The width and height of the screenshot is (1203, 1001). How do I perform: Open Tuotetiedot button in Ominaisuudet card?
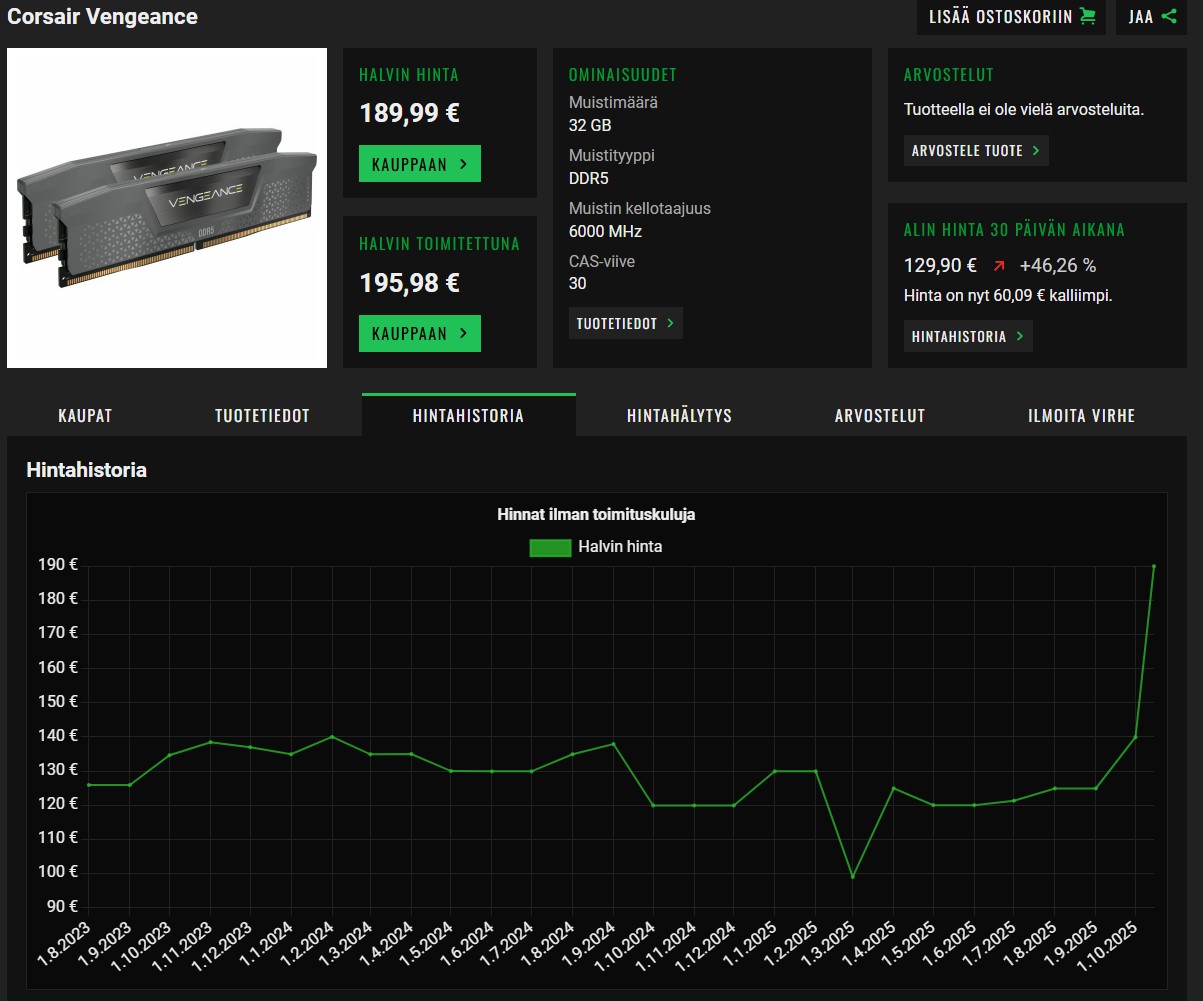[x=626, y=323]
